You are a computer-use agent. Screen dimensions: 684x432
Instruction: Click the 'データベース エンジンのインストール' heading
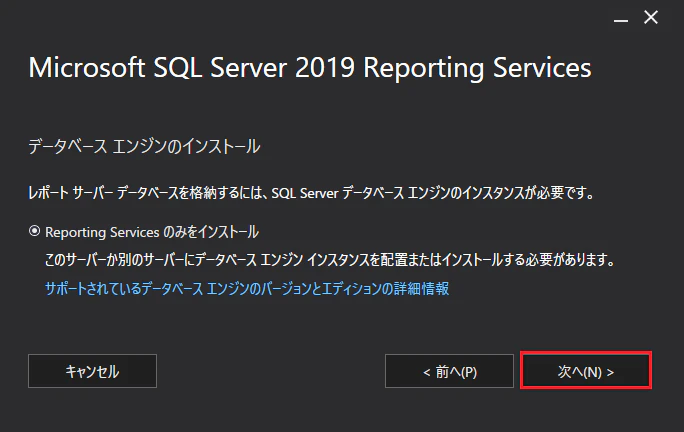coord(144,146)
